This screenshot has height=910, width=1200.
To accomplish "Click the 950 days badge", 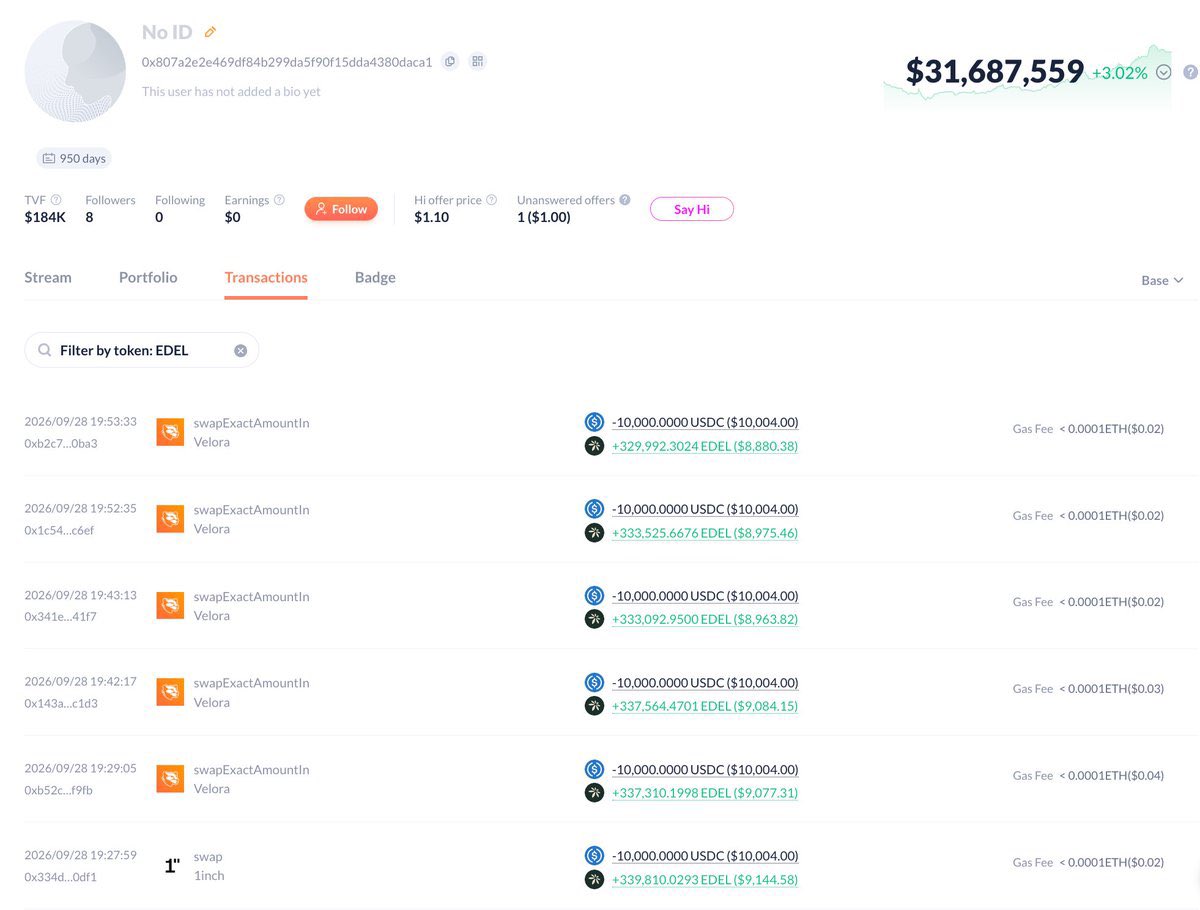I will [74, 158].
